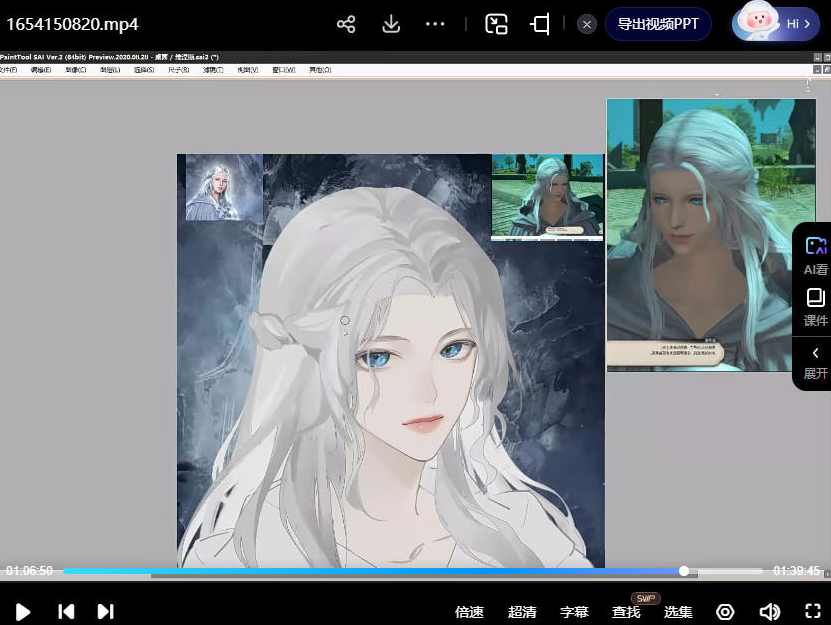The width and height of the screenshot is (831, 625).
Task: Click the share icon in top bar
Action: click(x=346, y=24)
